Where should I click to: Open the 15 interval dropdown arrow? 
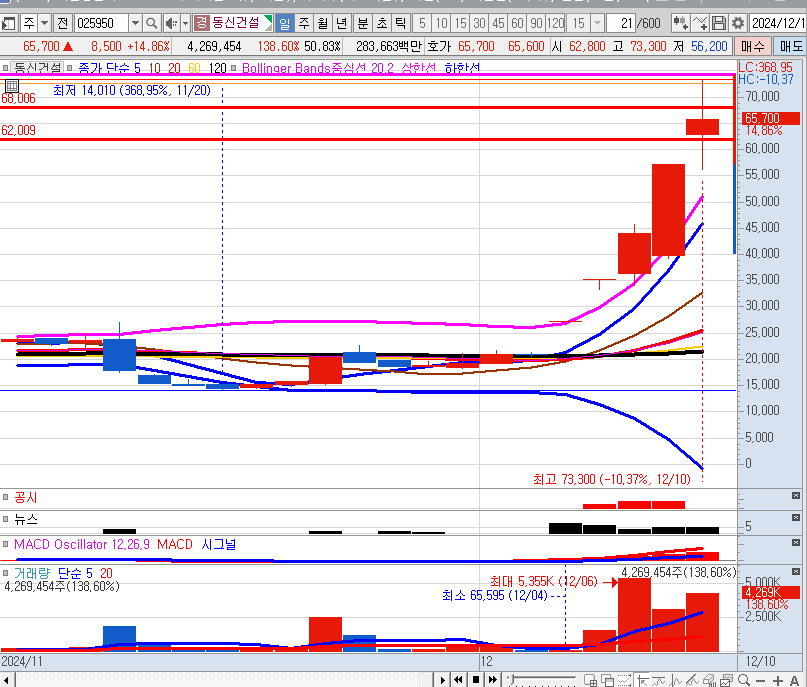coord(597,23)
